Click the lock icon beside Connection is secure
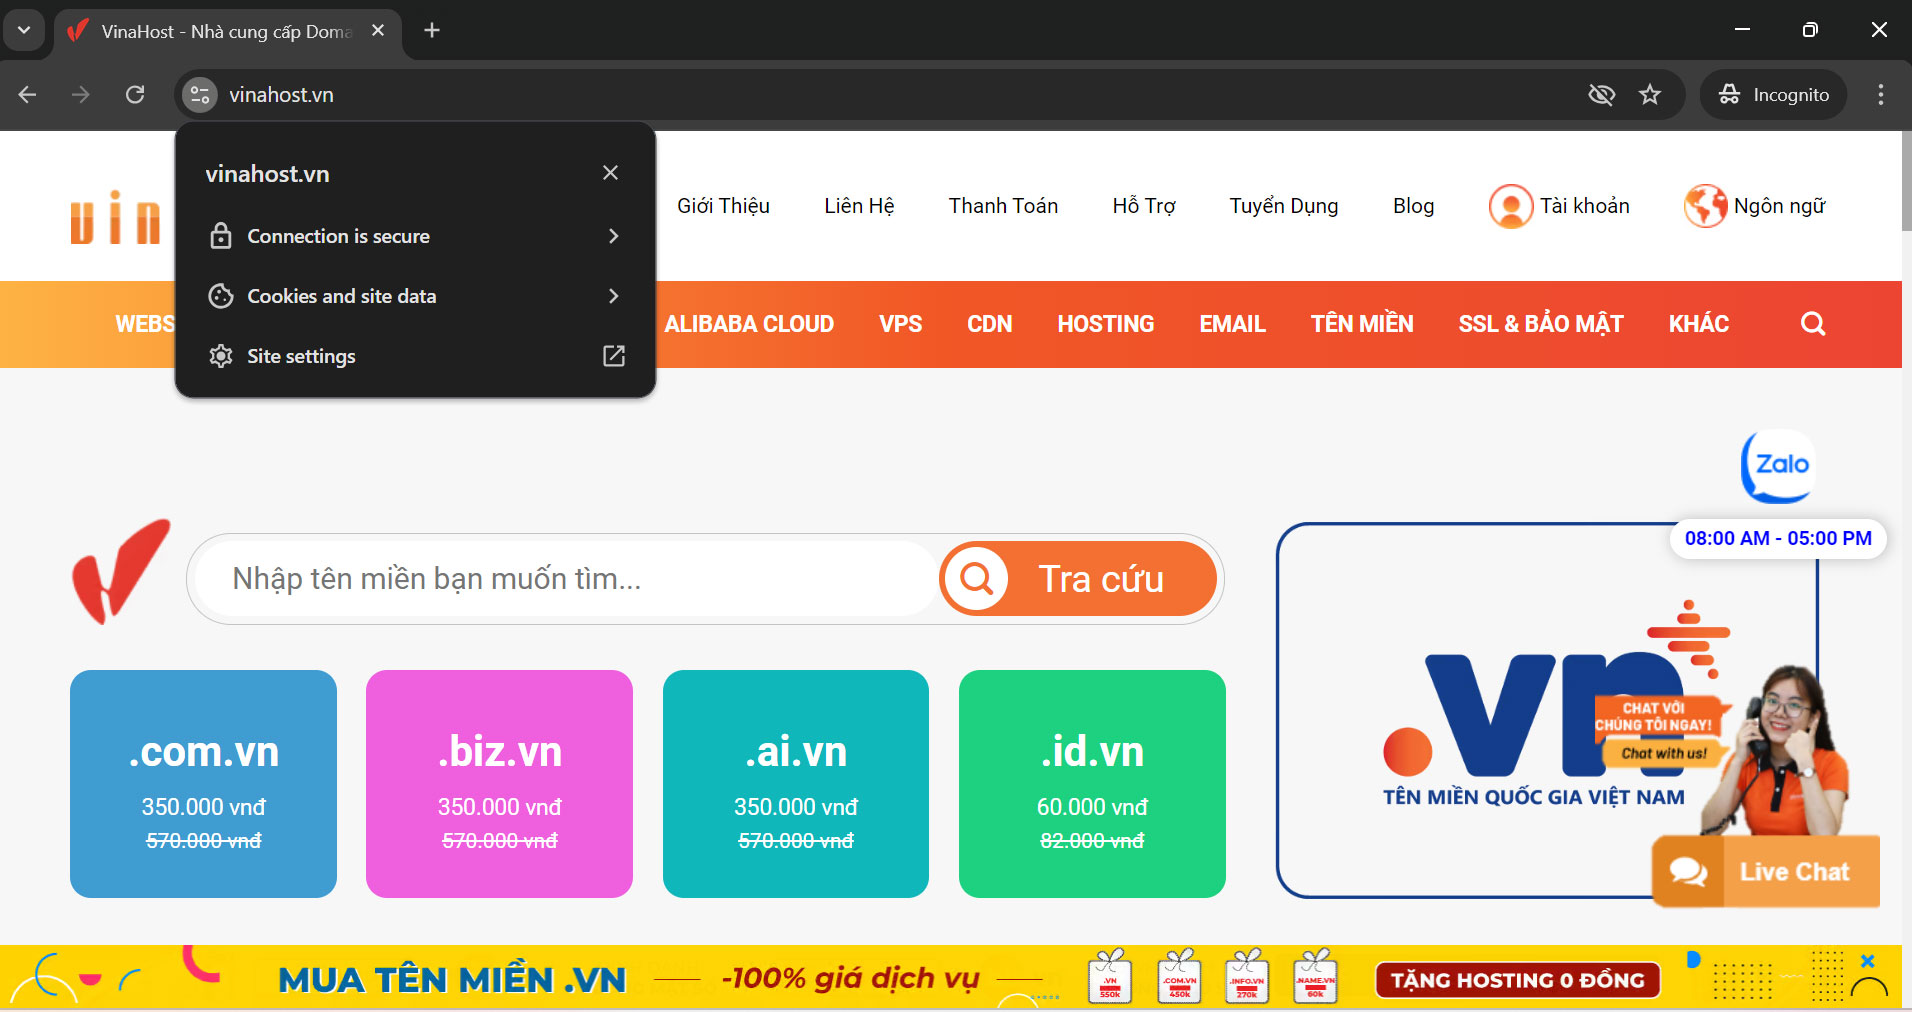Viewport: 1912px width, 1012px height. [x=221, y=236]
